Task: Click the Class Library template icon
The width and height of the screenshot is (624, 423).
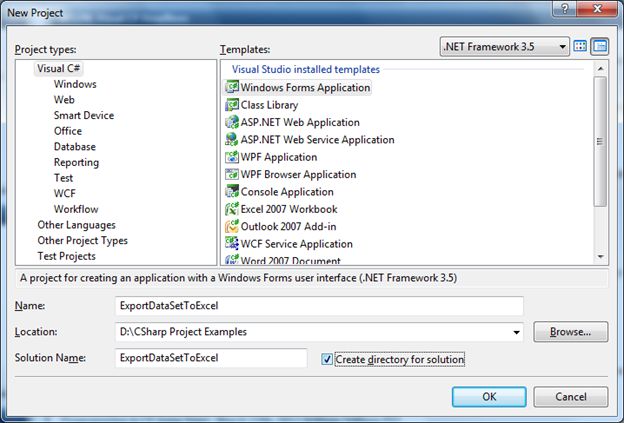Action: pyautogui.click(x=232, y=105)
